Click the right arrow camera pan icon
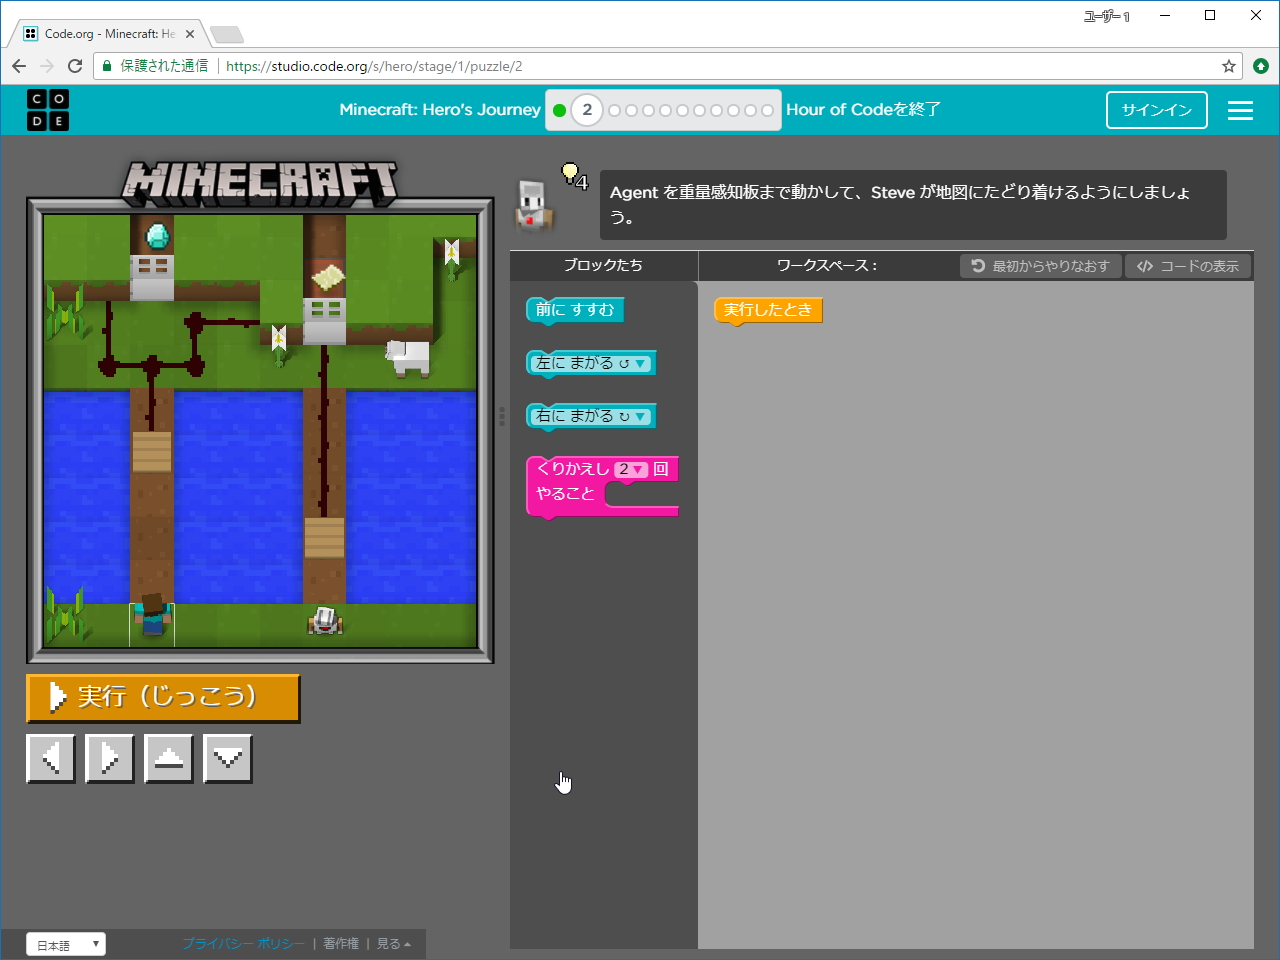Viewport: 1280px width, 960px height. point(109,758)
